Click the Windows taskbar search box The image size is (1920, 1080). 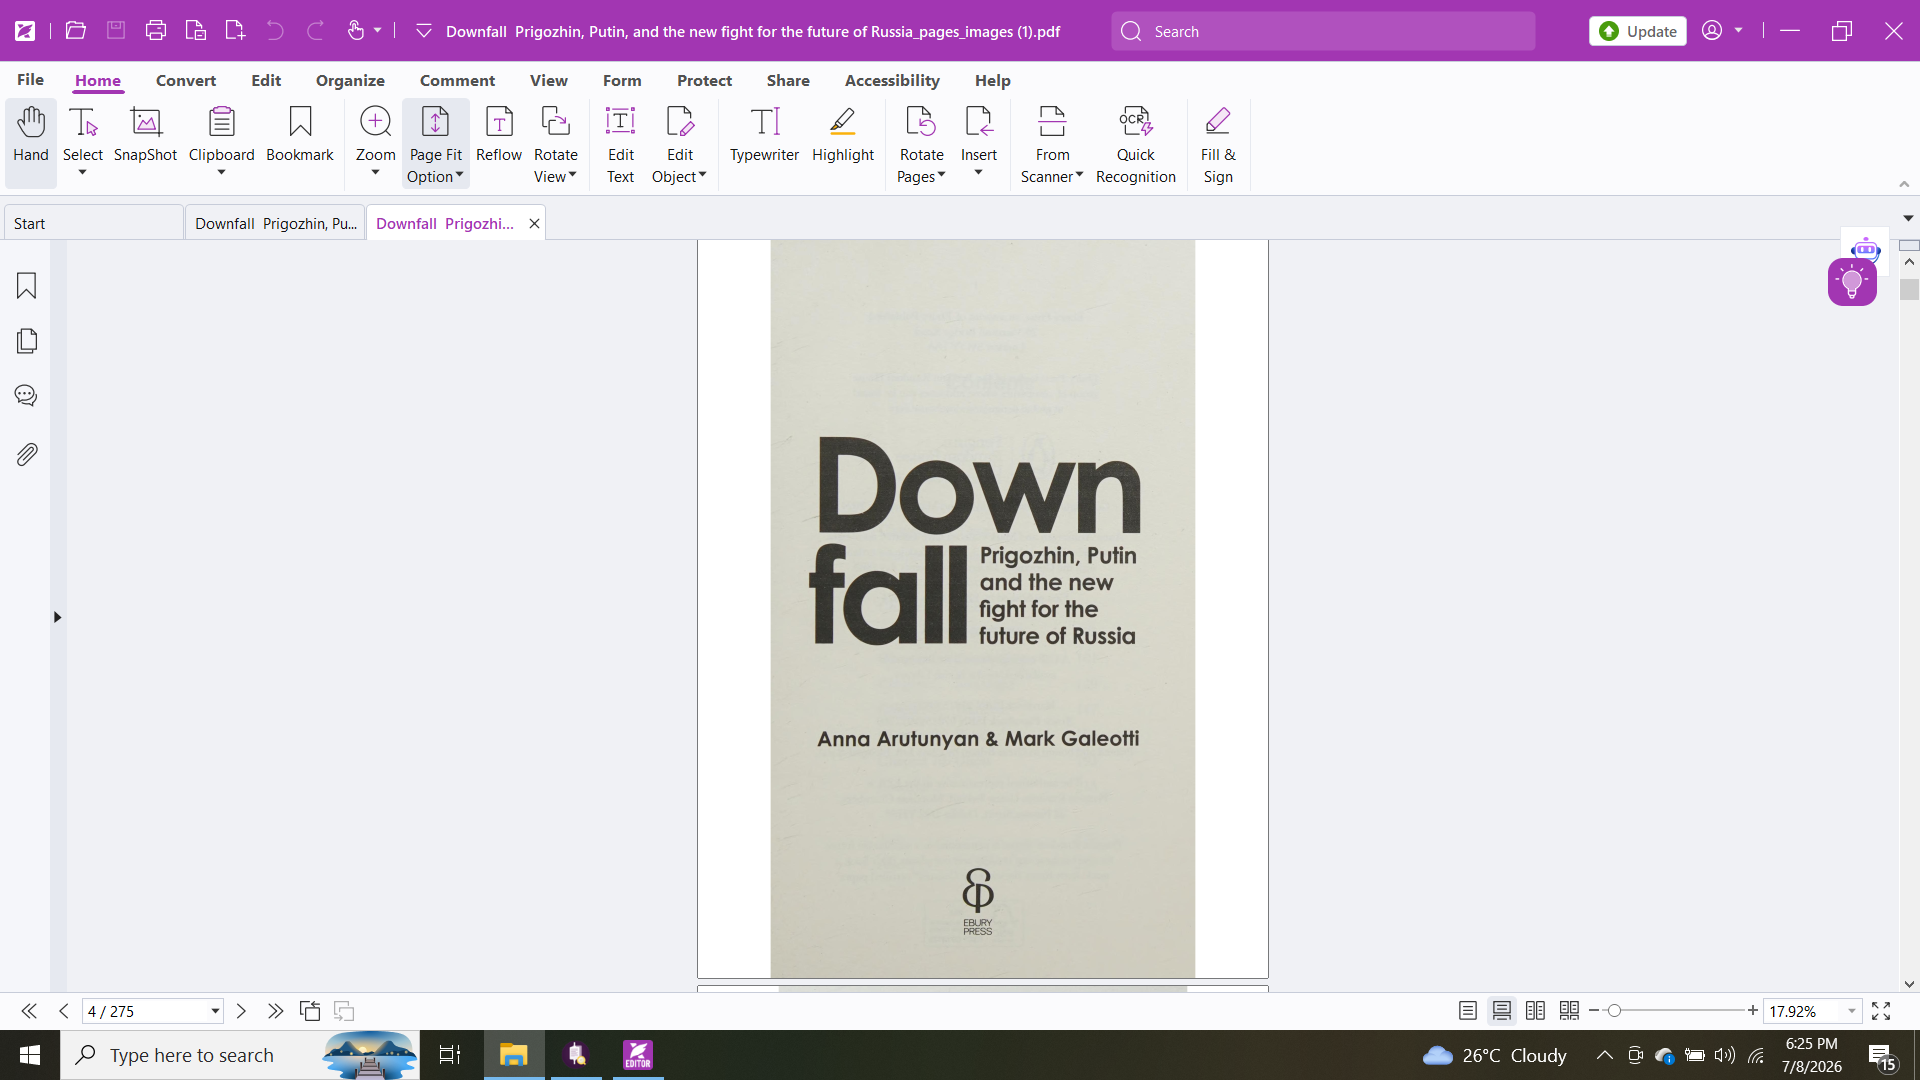pos(240,1055)
